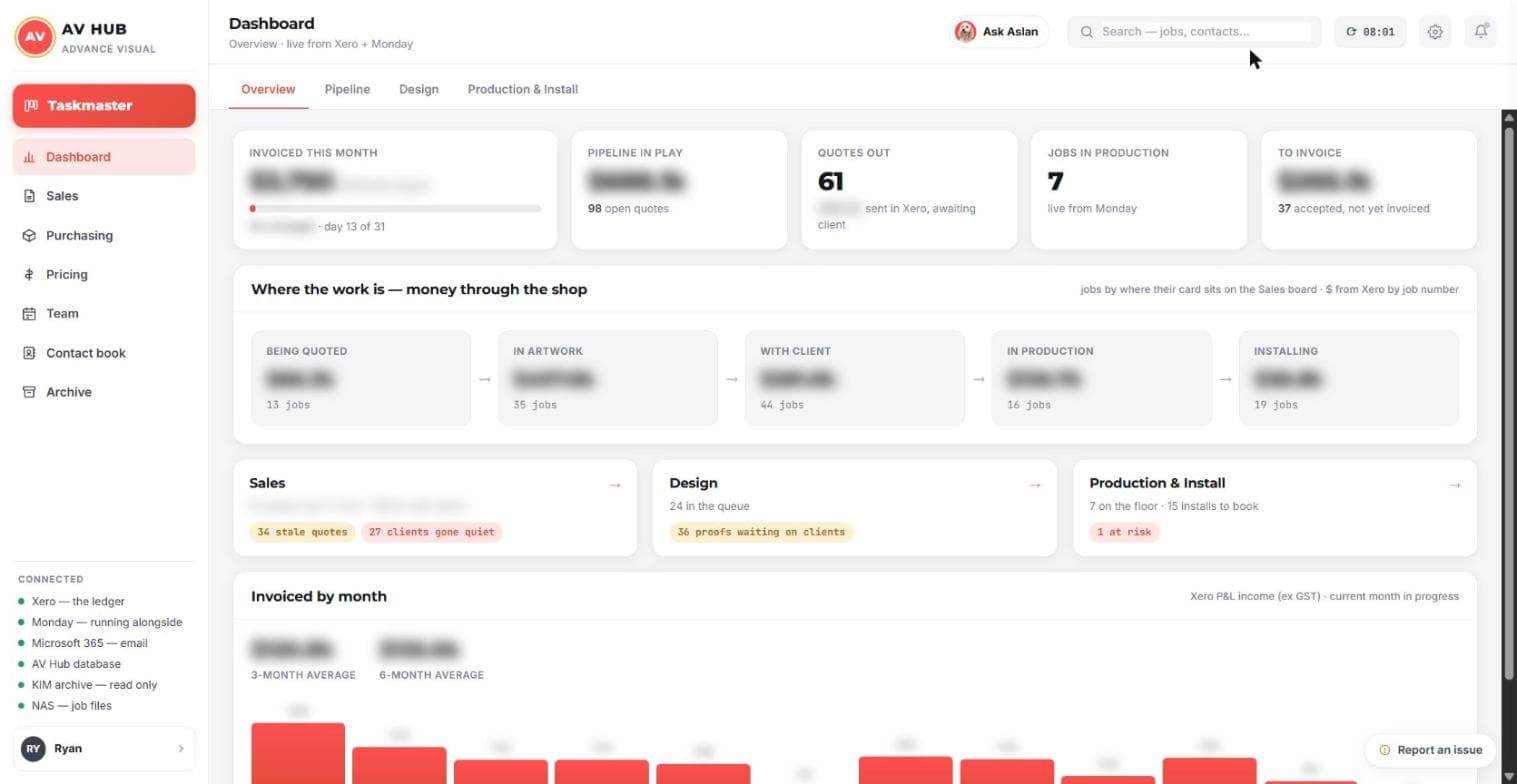Open the Design card arrow
This screenshot has width=1517, height=784.
(x=1035, y=485)
